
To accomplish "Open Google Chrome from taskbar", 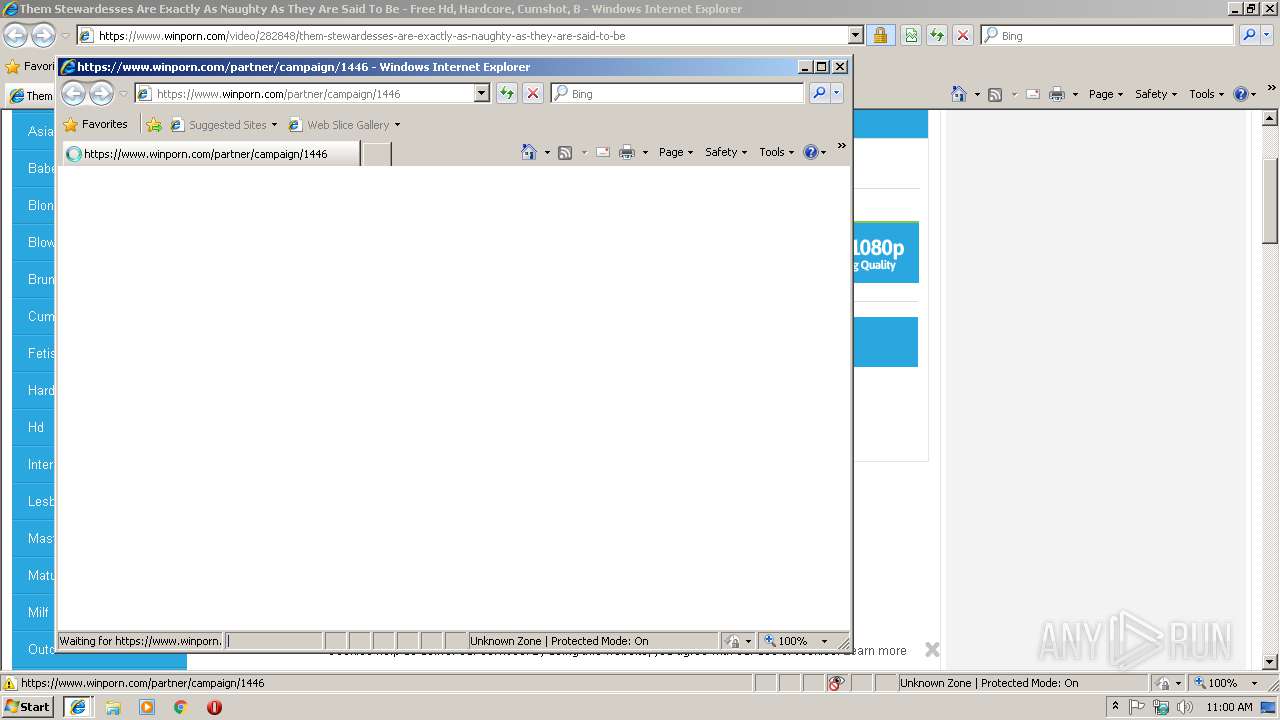I will [180, 707].
